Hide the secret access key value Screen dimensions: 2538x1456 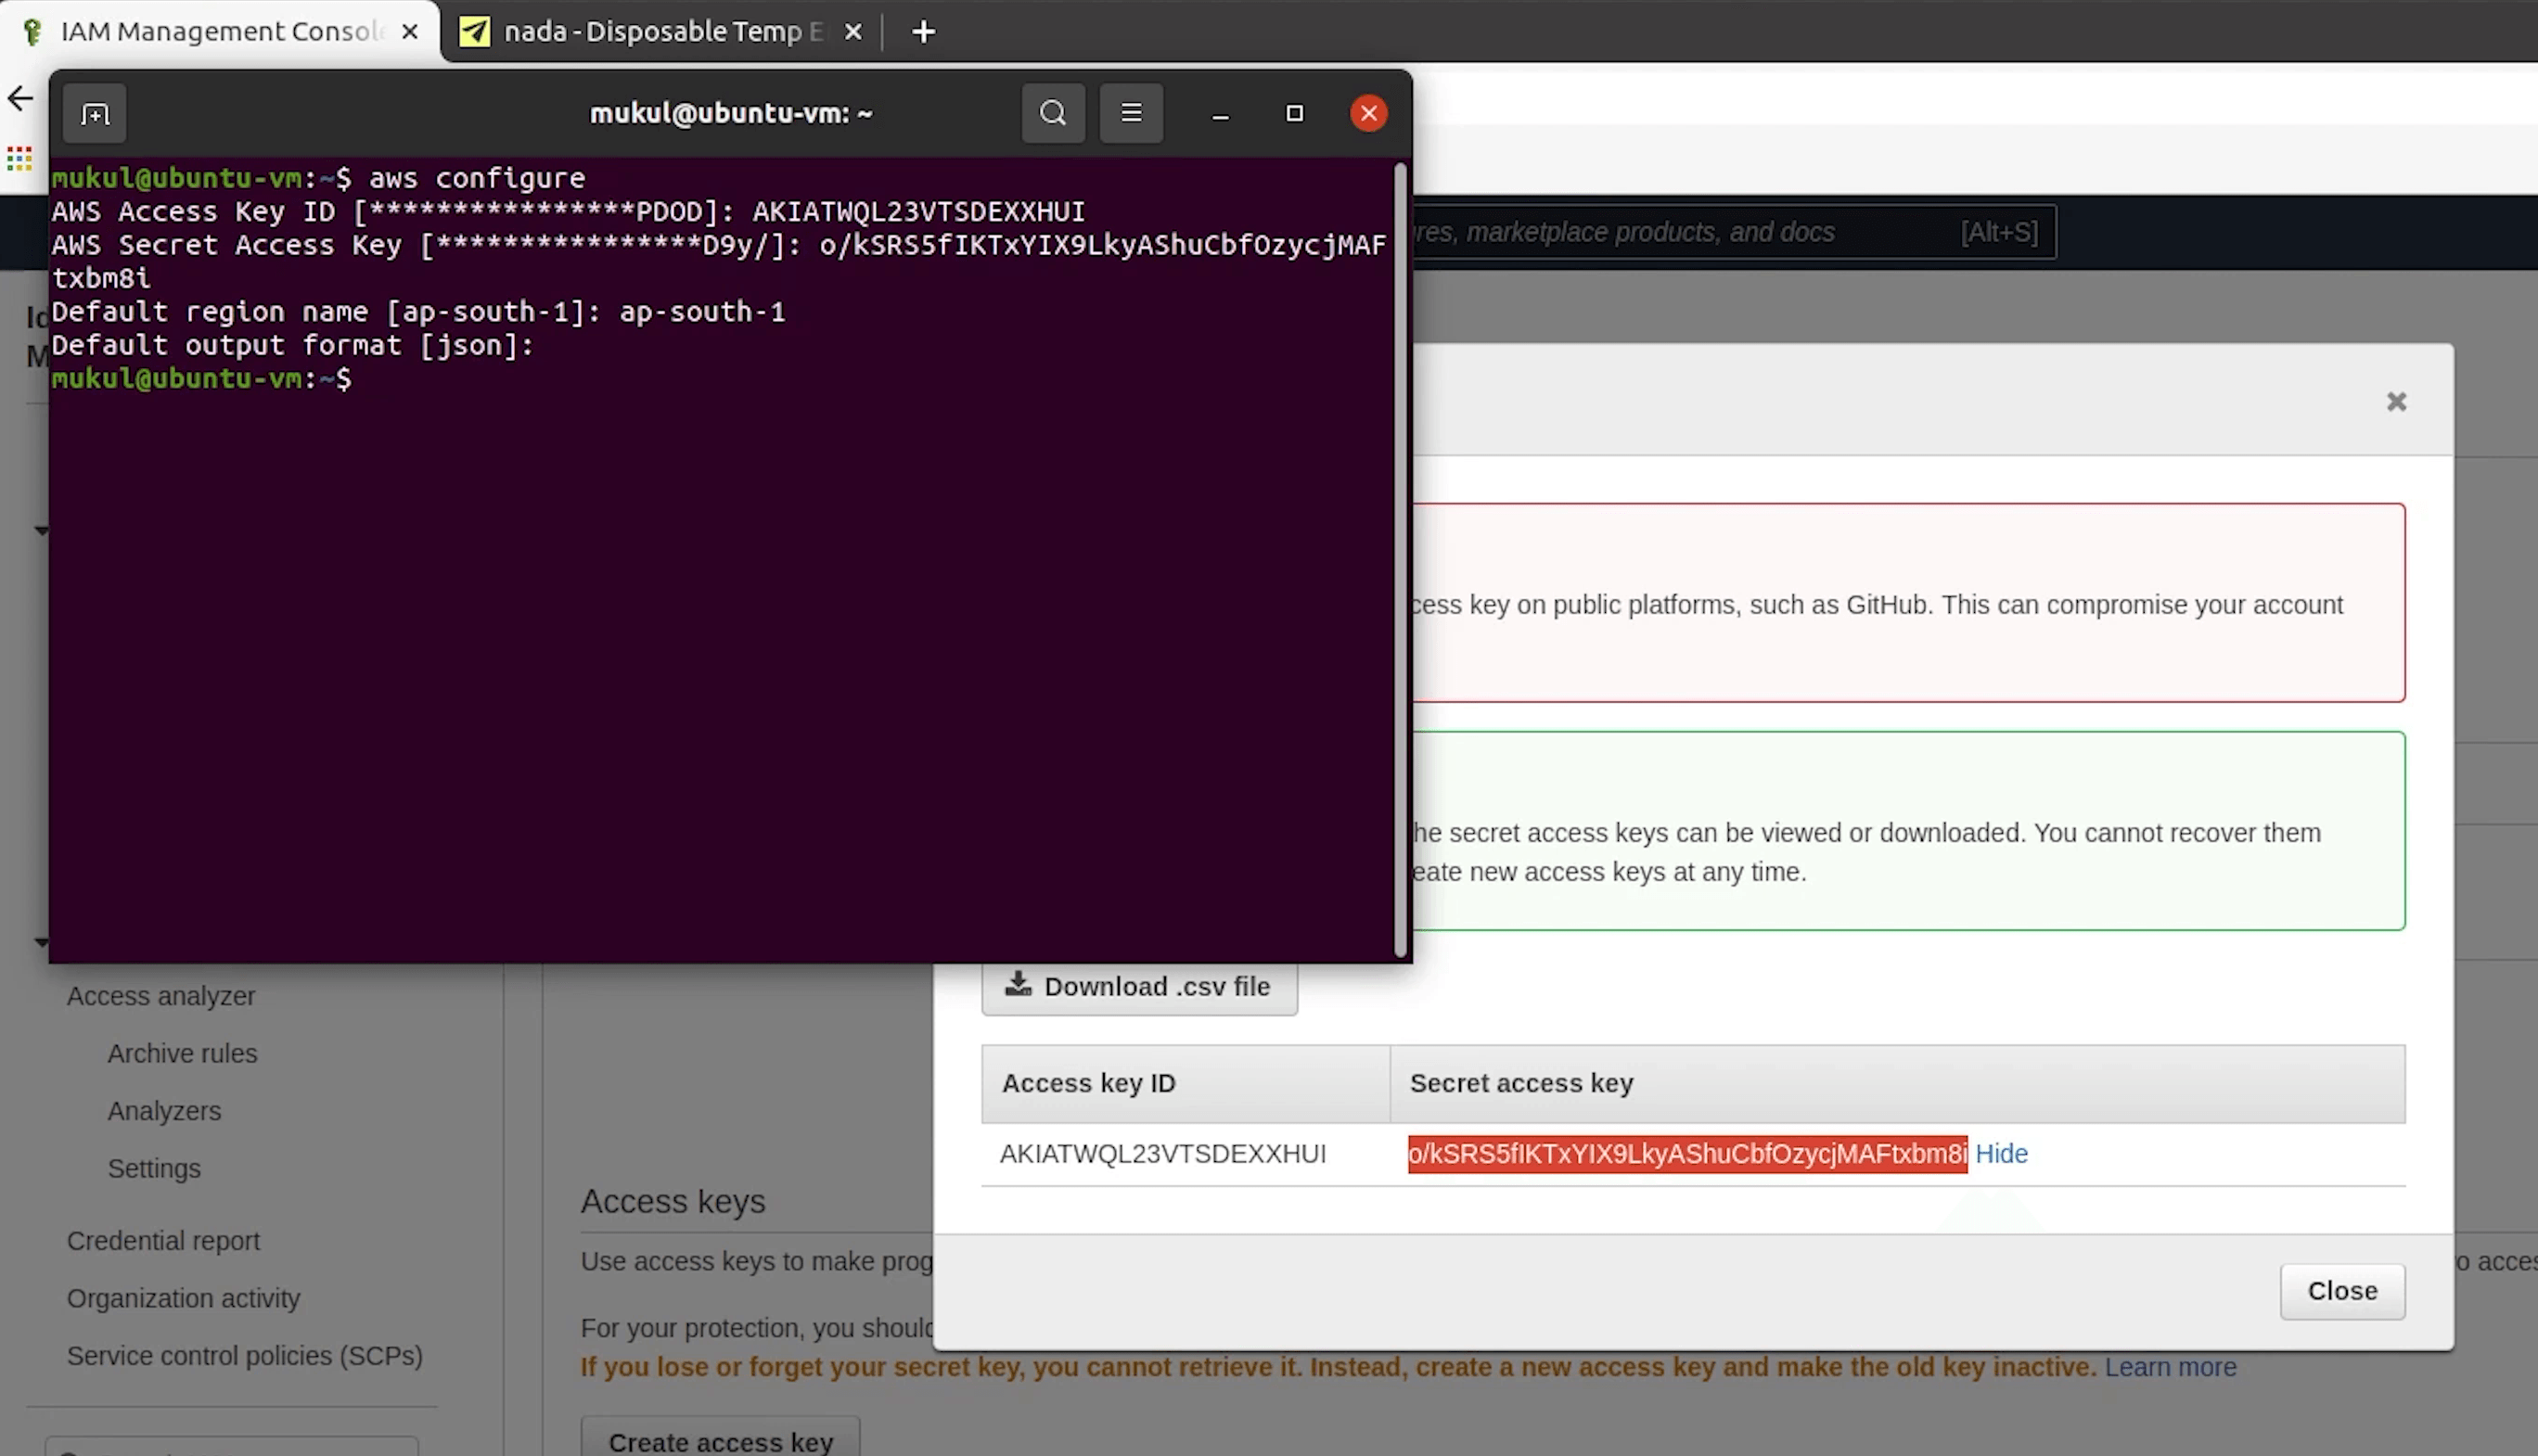click(x=2001, y=1153)
